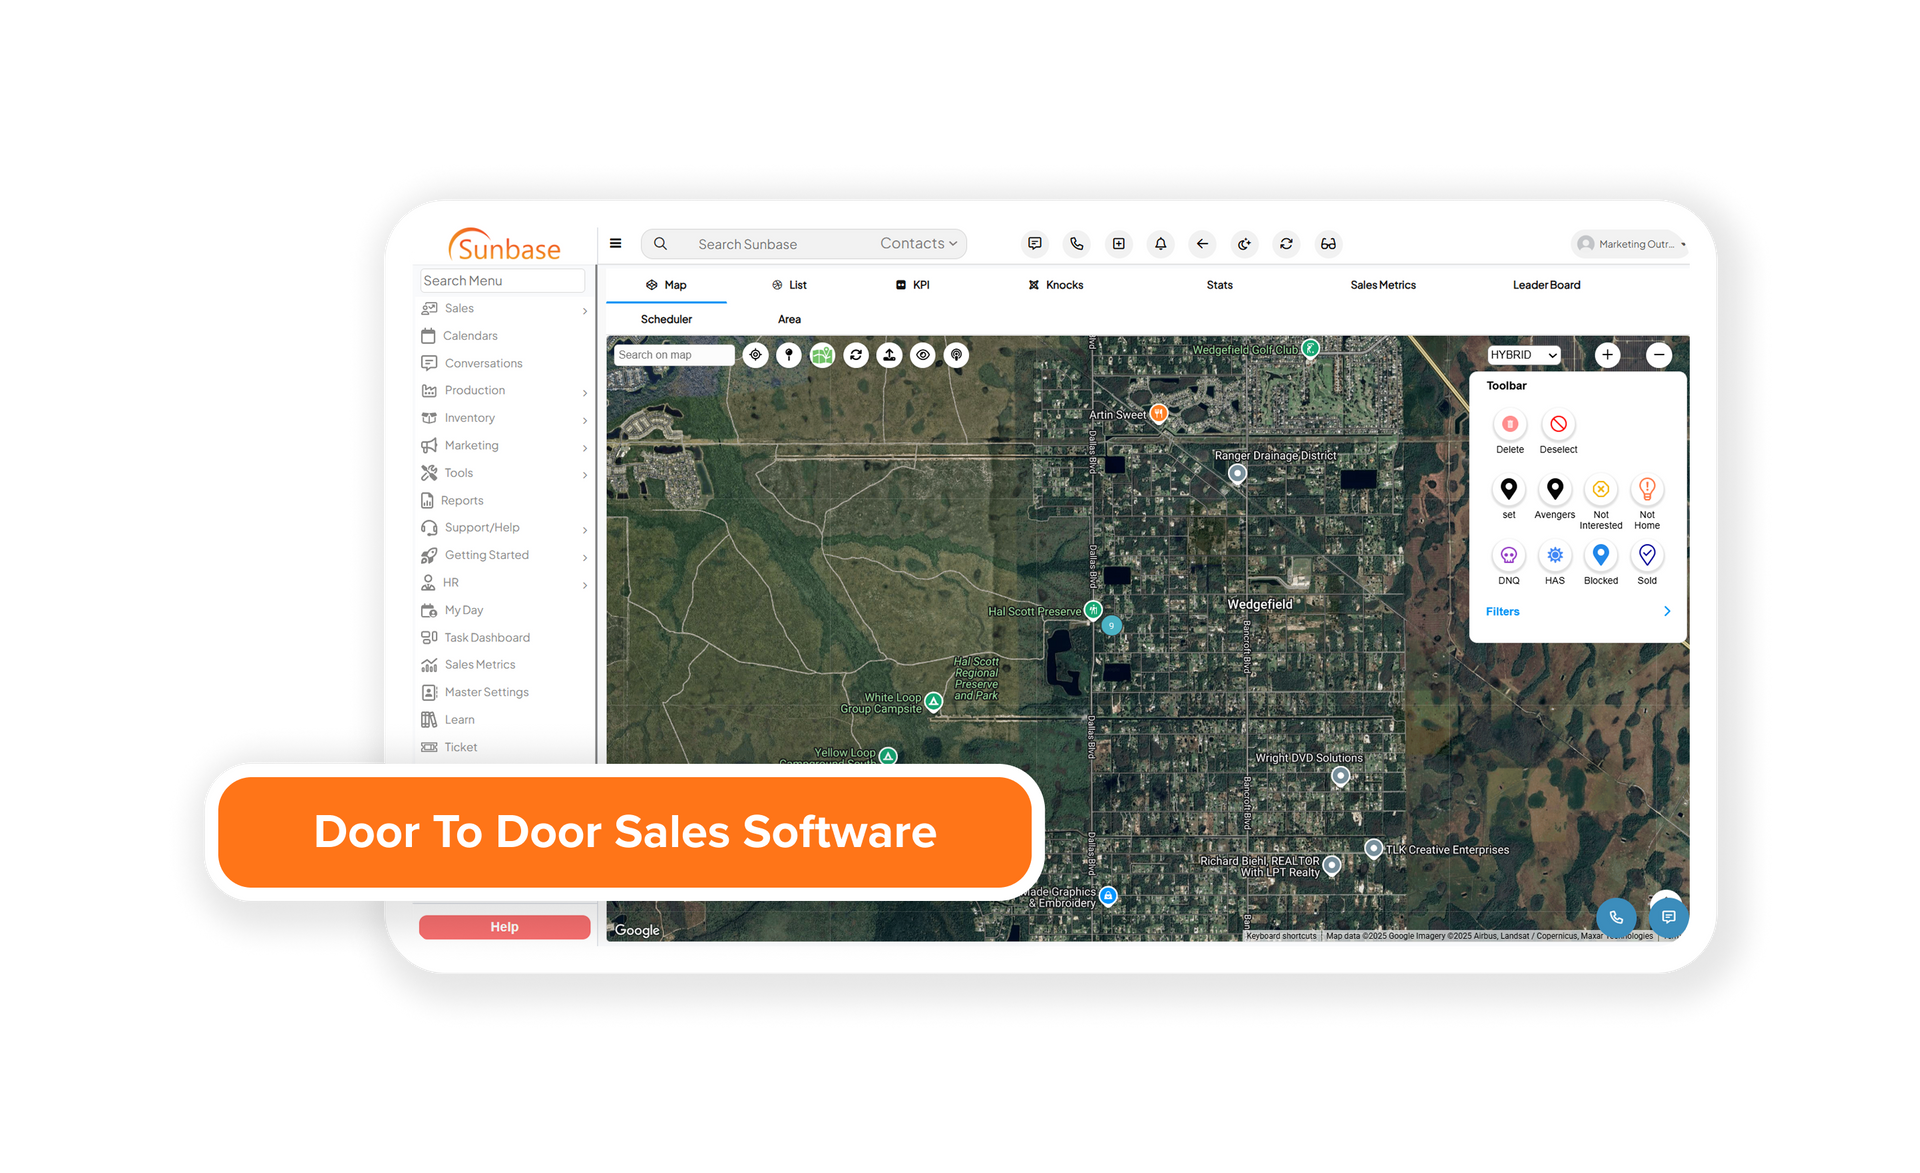Open the Contacts search type dropdown

(x=918, y=243)
